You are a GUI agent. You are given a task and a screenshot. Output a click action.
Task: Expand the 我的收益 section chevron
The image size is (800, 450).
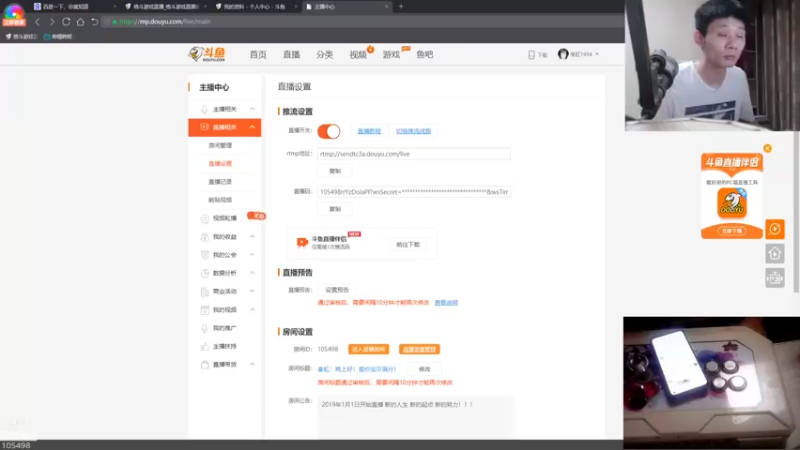pos(252,237)
